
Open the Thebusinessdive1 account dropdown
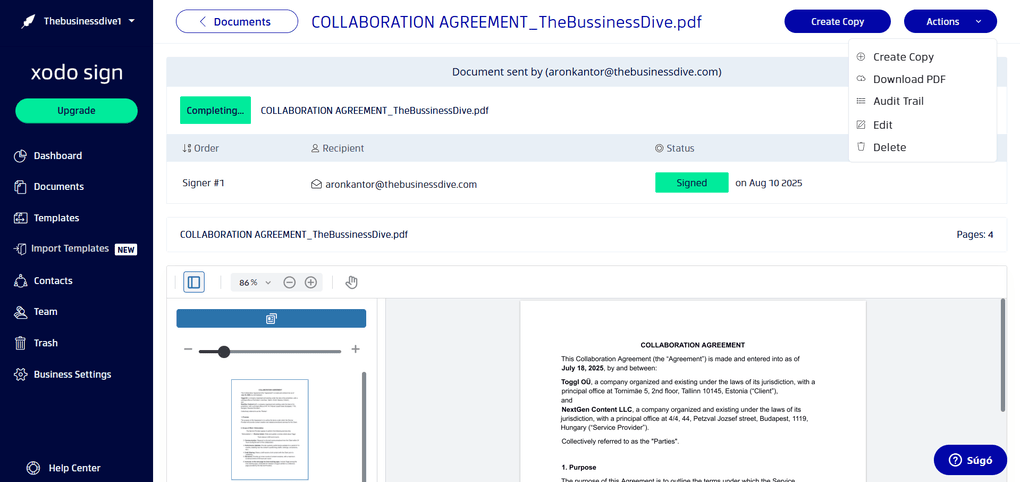[77, 21]
